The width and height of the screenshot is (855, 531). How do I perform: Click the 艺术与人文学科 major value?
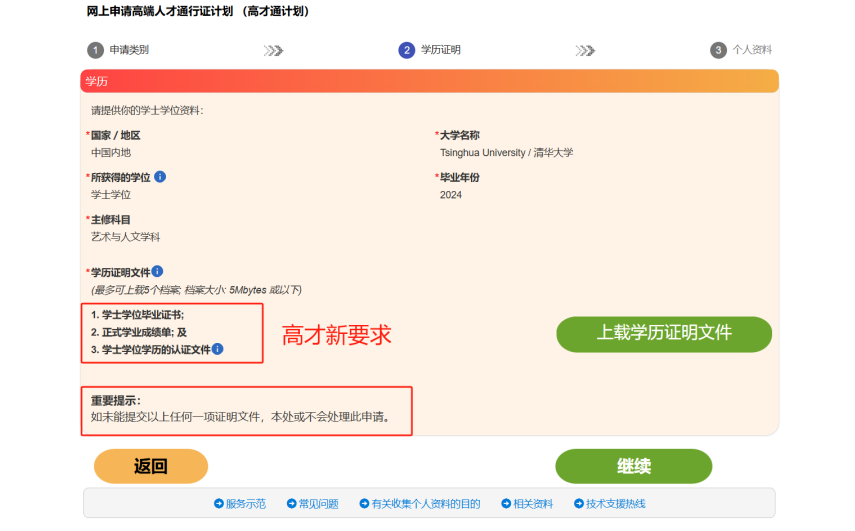[125, 237]
